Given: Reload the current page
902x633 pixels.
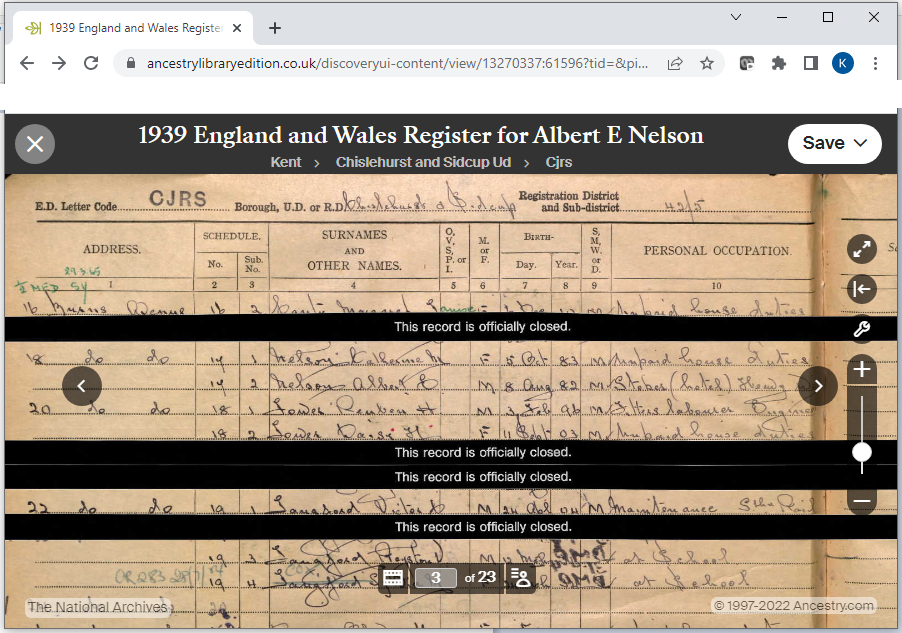Looking at the screenshot, I should coord(91,63).
